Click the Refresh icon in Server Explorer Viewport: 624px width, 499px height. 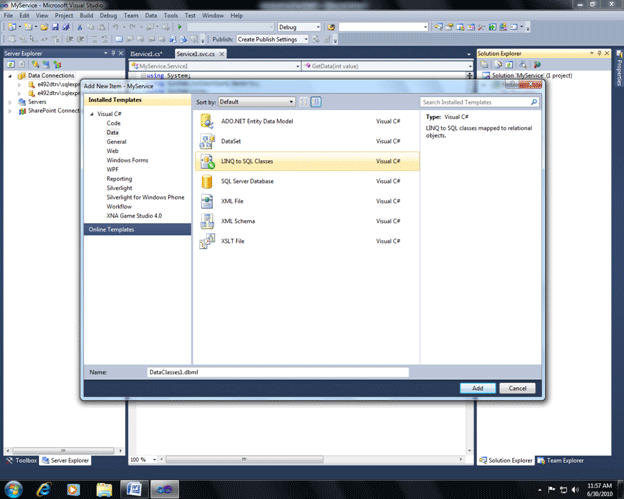11,64
